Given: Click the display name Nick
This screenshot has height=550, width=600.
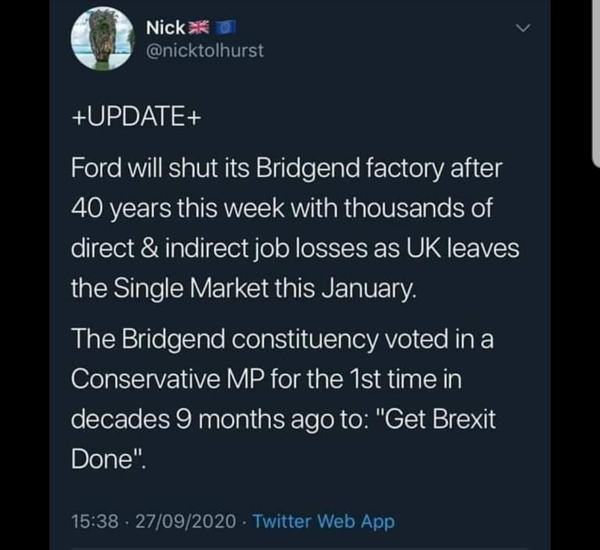Looking at the screenshot, I should pos(165,25).
